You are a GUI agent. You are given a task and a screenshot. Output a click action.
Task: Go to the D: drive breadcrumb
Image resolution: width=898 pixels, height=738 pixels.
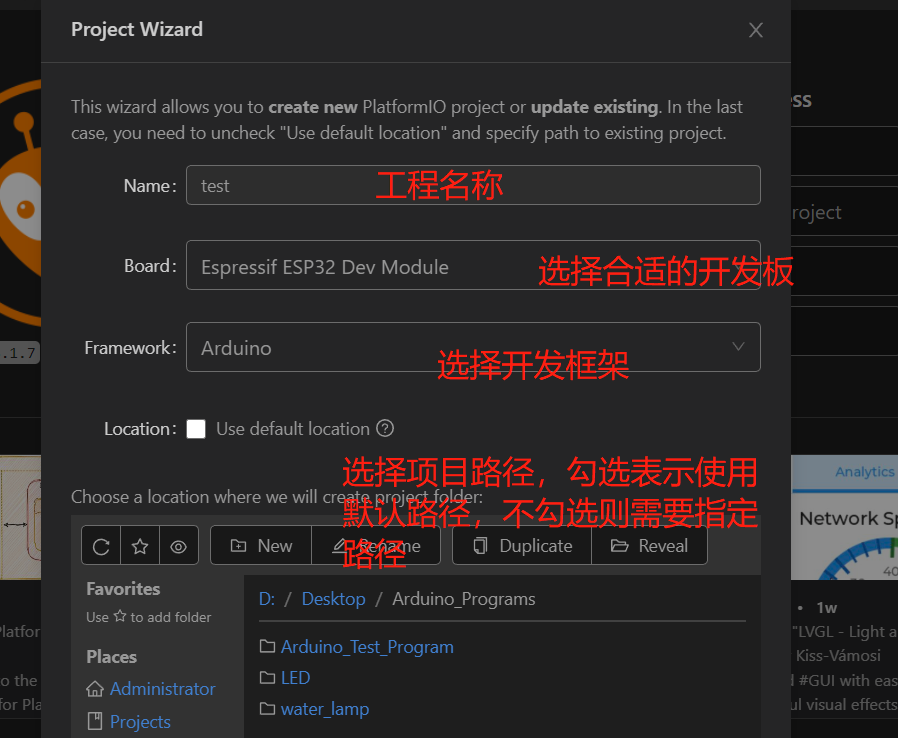(x=267, y=599)
